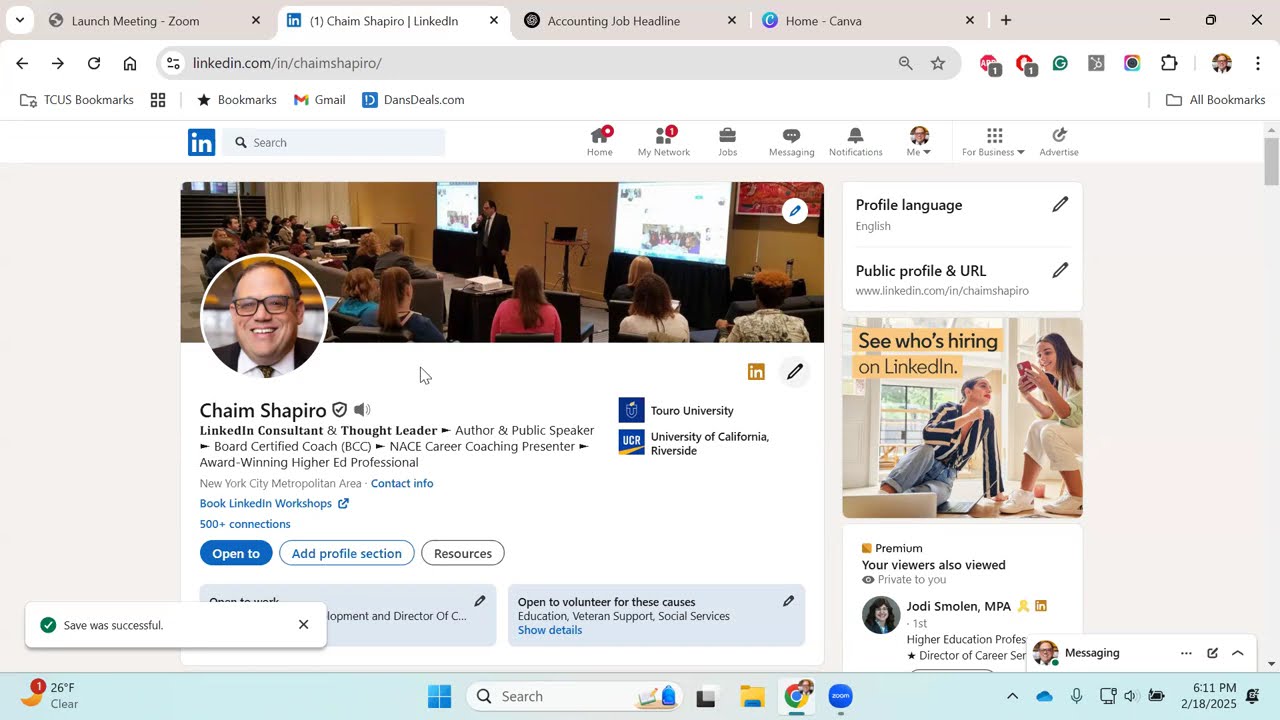Screen dimensions: 1280x720
Task: Play name pronunciation speaker icon
Action: [362, 410]
